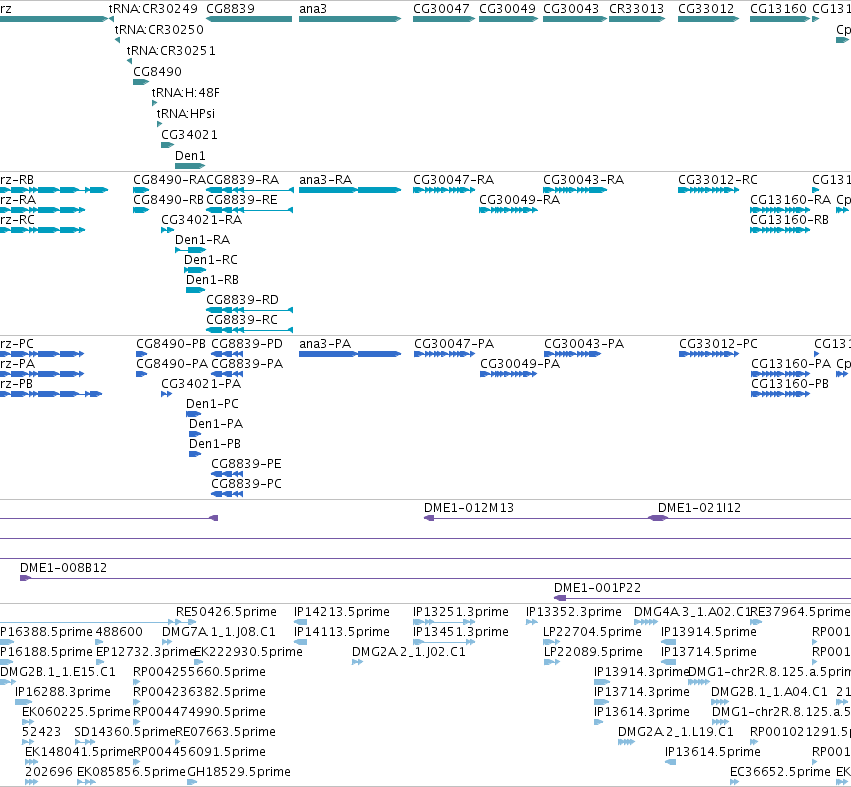Select protein Den1-PC label
The height and width of the screenshot is (787, 851).
click(212, 404)
